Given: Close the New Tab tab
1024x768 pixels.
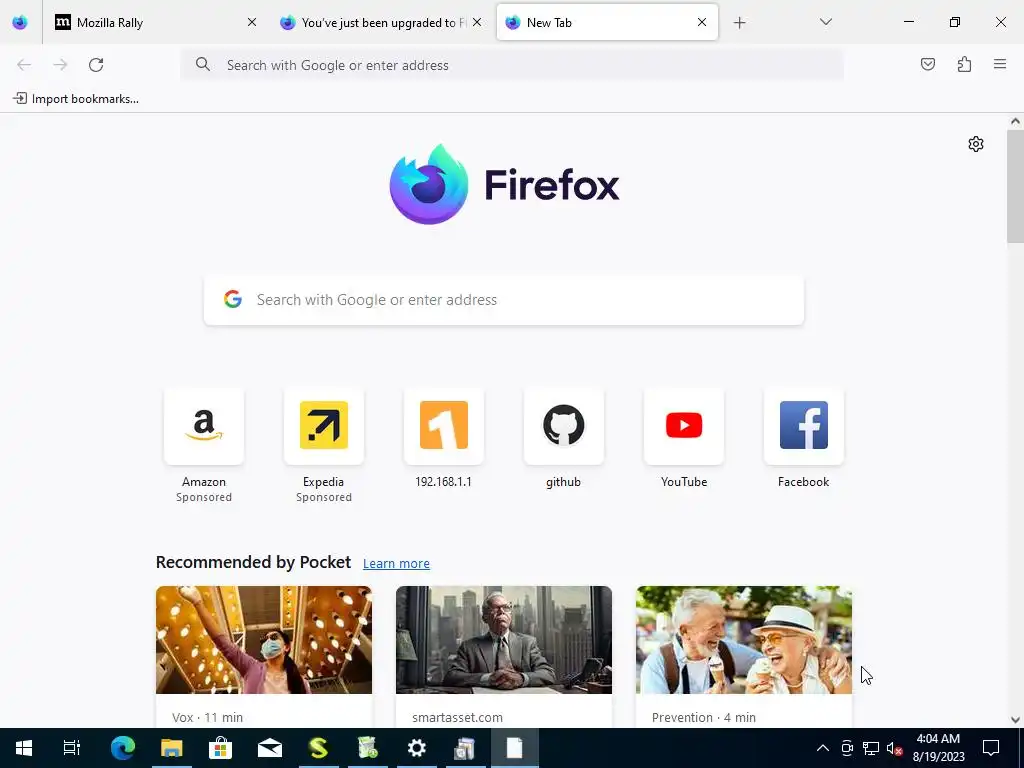Looking at the screenshot, I should 701,22.
